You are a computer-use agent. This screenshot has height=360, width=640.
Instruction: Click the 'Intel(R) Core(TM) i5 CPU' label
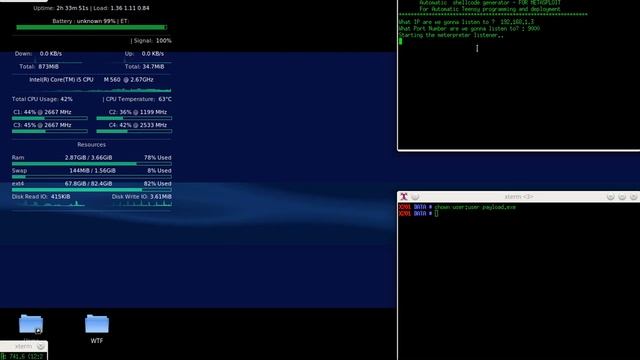click(x=61, y=80)
